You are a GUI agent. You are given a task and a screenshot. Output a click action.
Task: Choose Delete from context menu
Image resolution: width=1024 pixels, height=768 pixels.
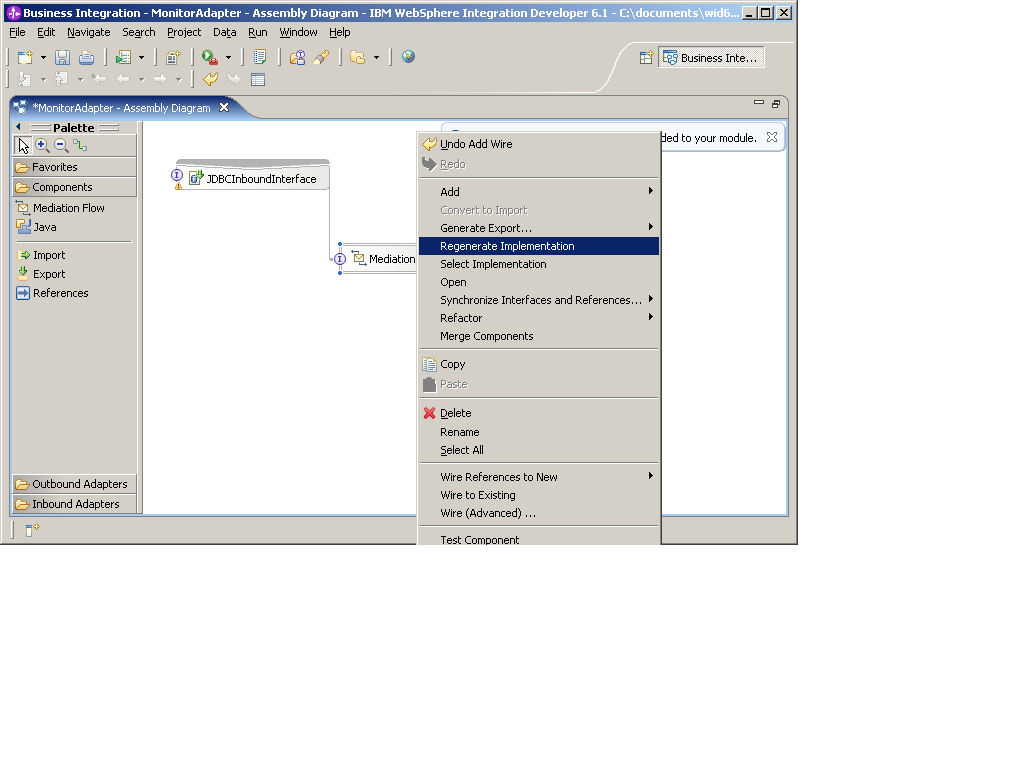click(x=539, y=413)
